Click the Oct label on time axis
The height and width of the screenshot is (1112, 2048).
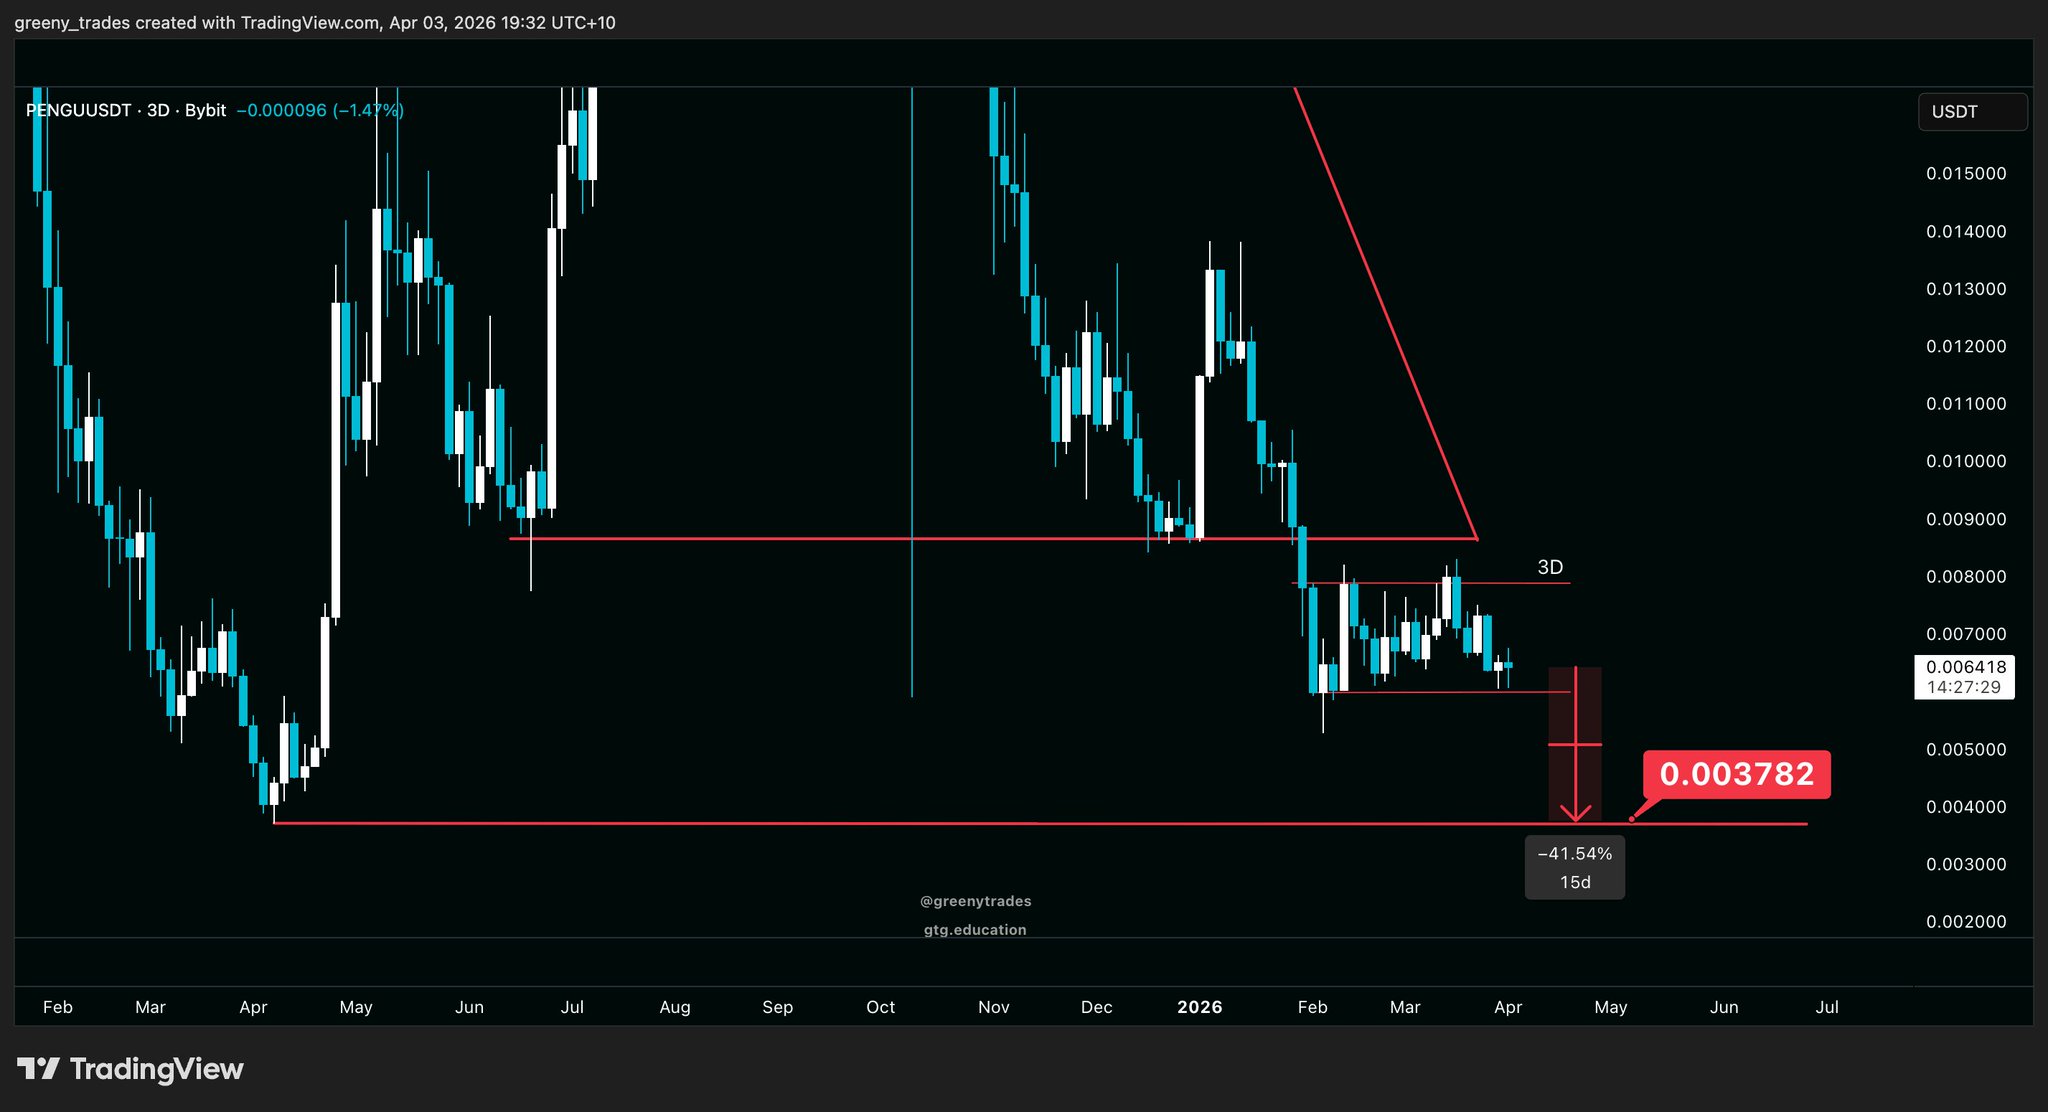[880, 1007]
